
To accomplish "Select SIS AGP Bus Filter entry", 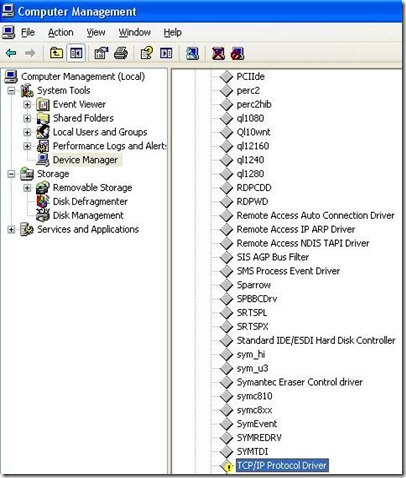I will pos(273,257).
